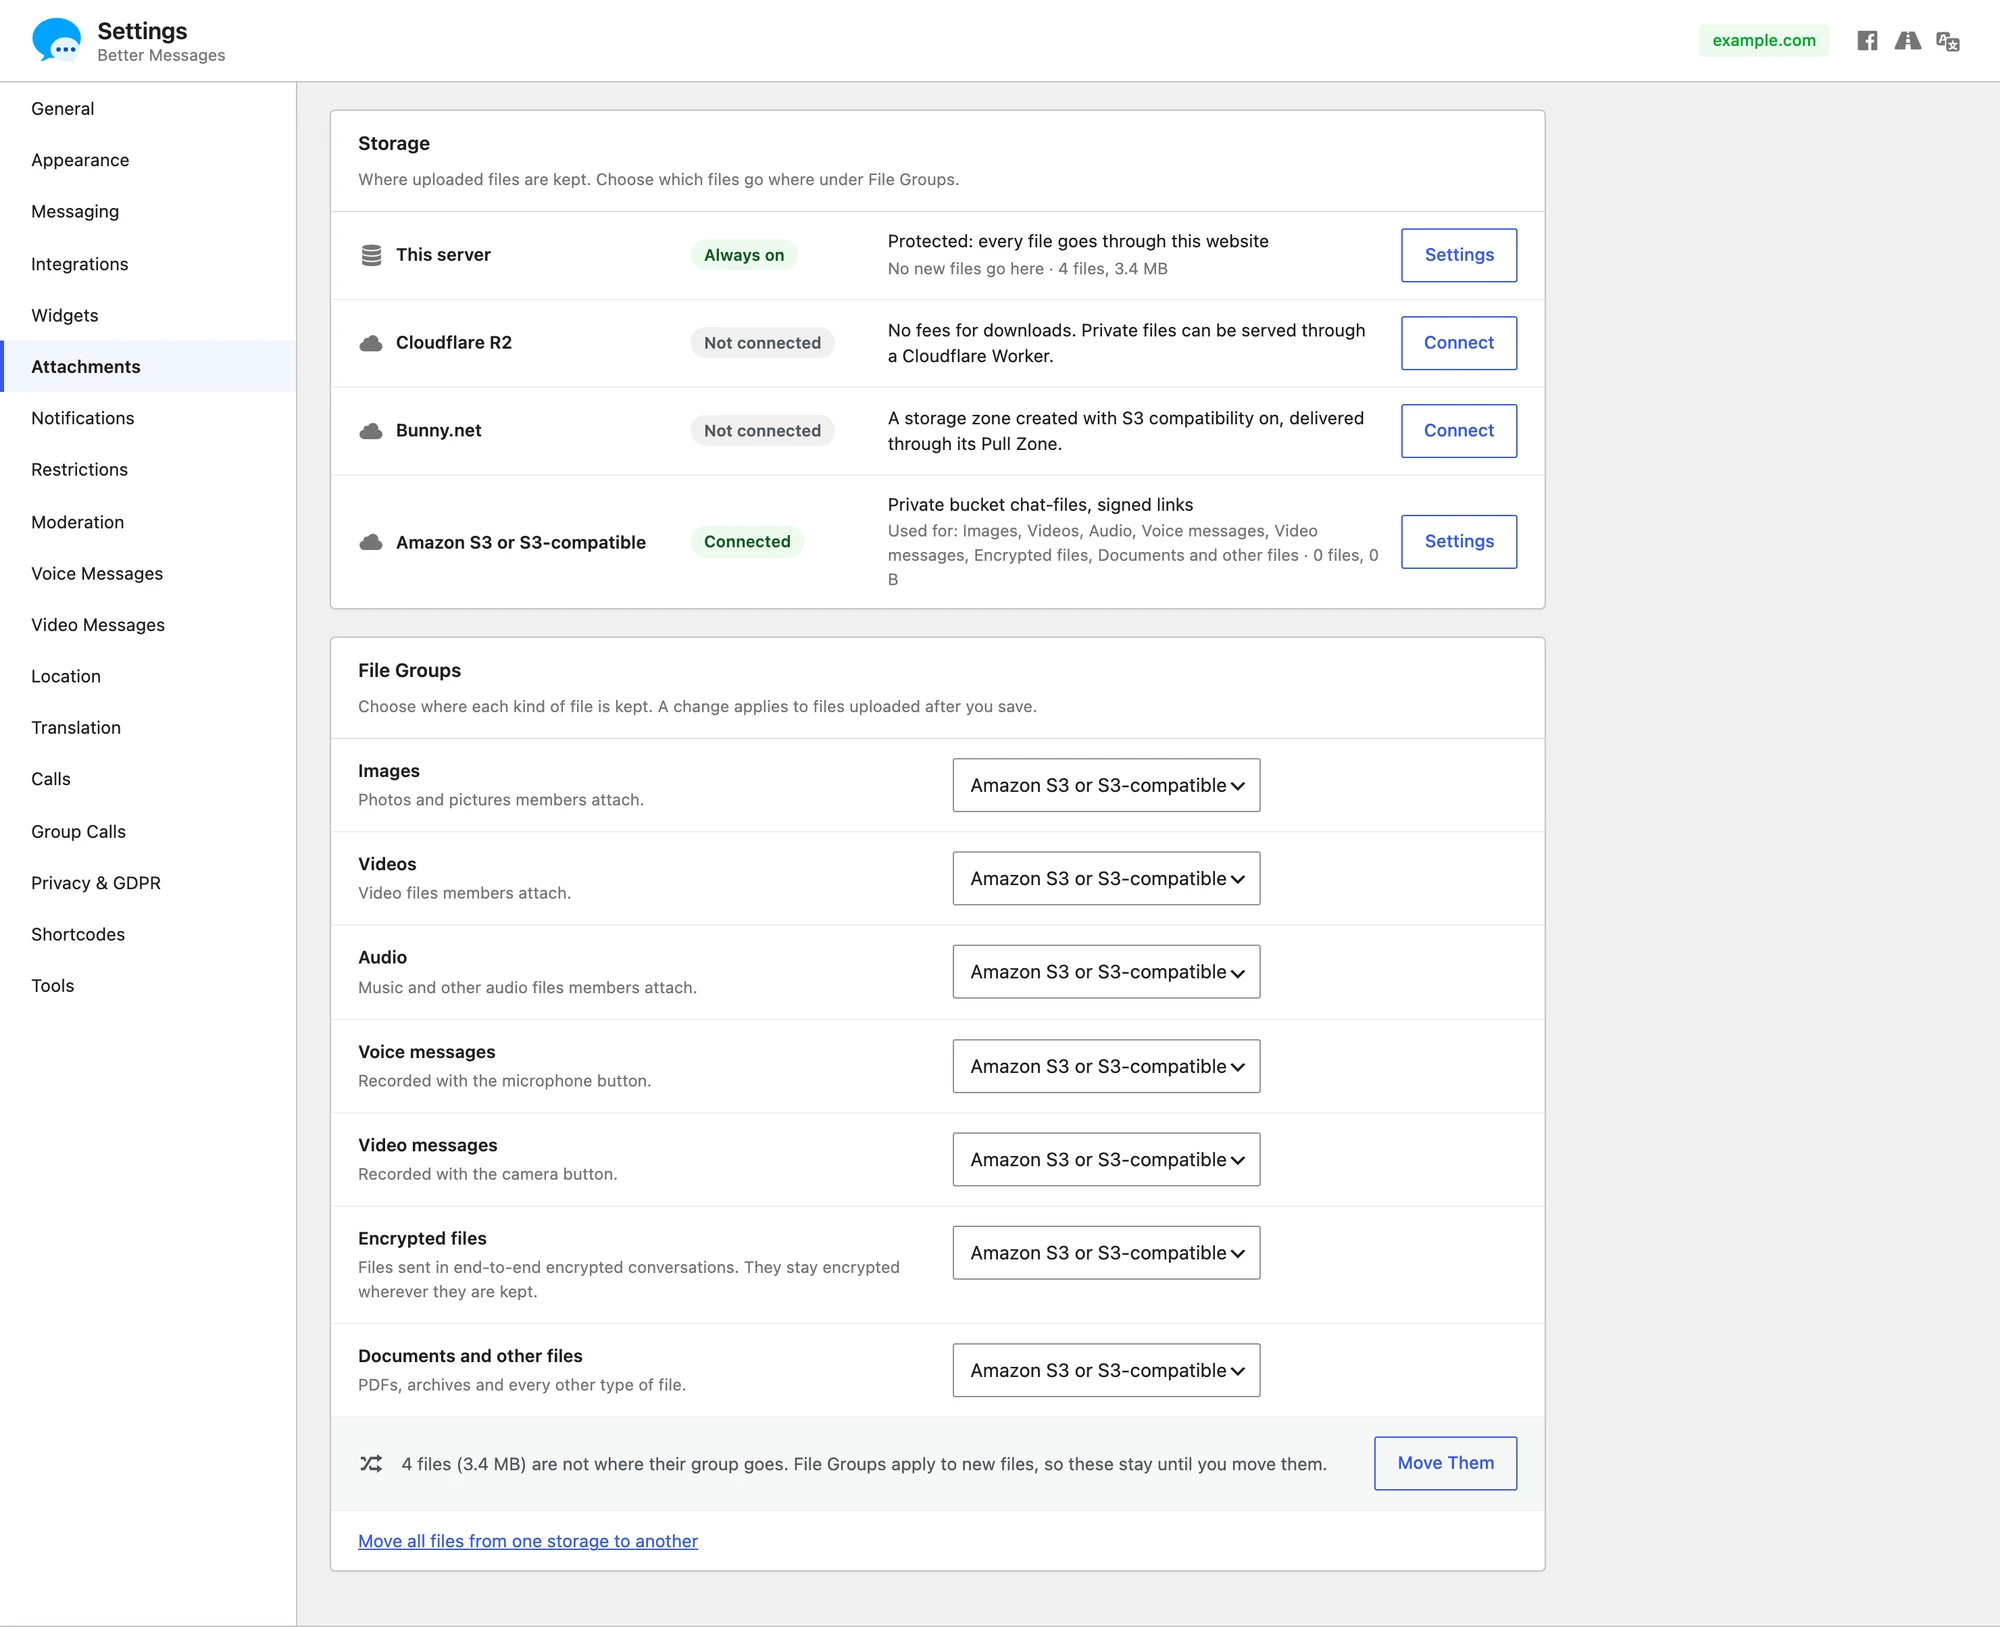Open the Moderation section
Screen dimensions: 2000x1627
point(148,522)
